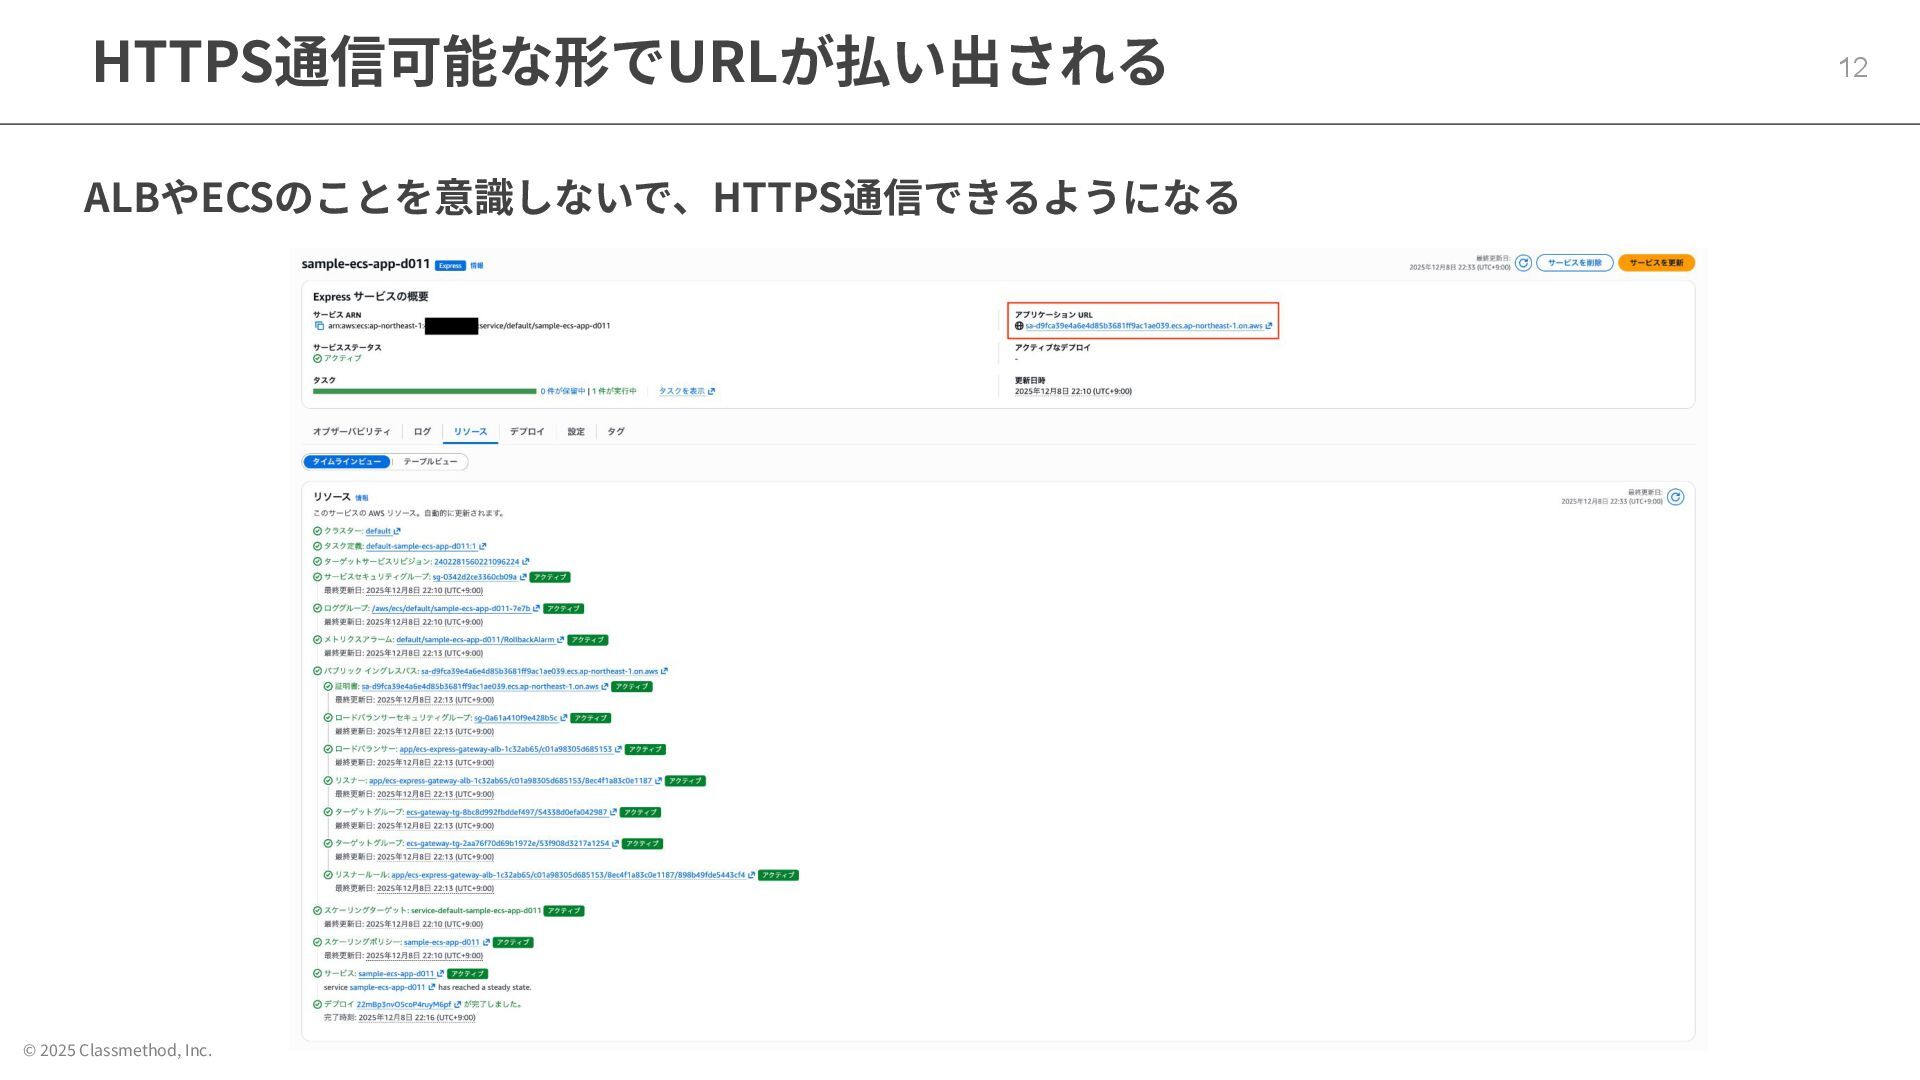Select the ログ tab
Screen dimensions: 1920x1080
click(x=422, y=432)
